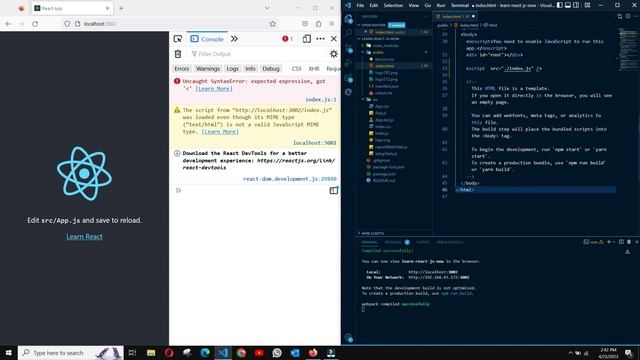List all Firefox tabs dropdown

pos(267,8)
